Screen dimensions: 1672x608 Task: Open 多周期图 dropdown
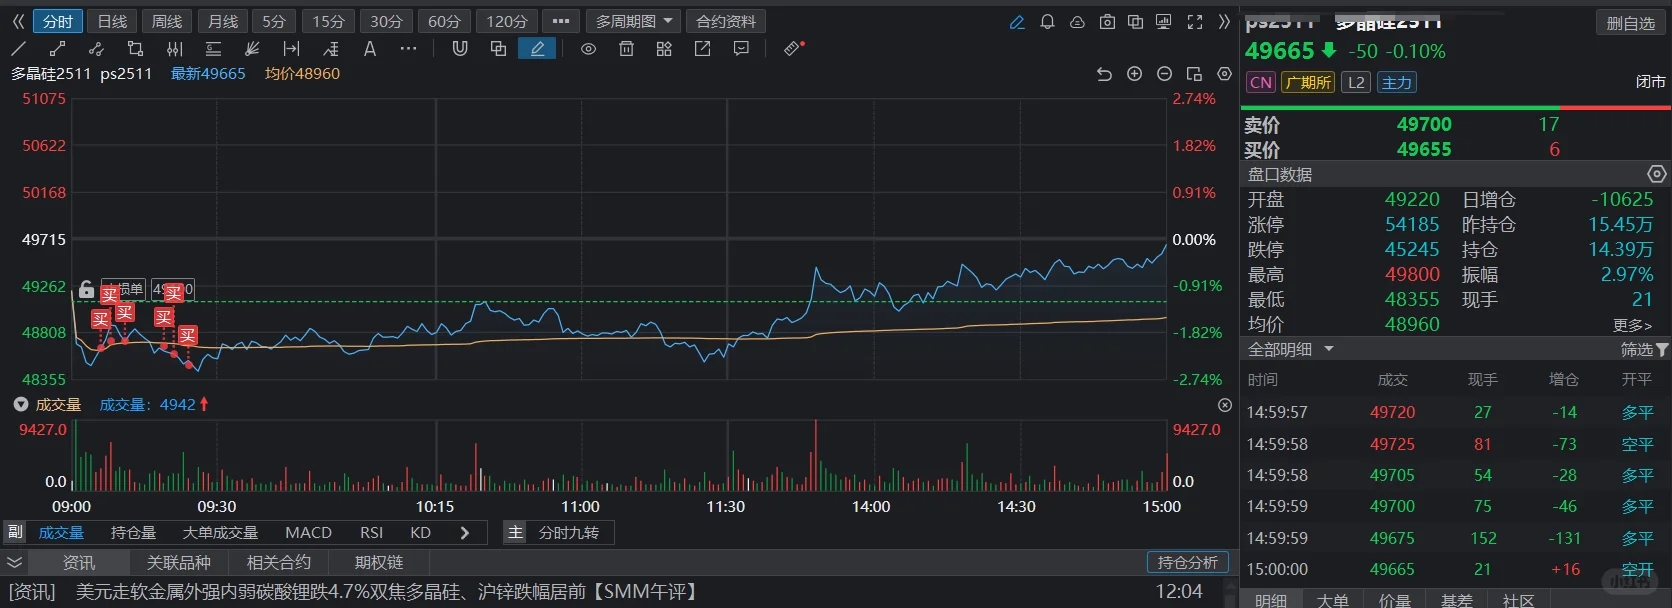pos(634,21)
